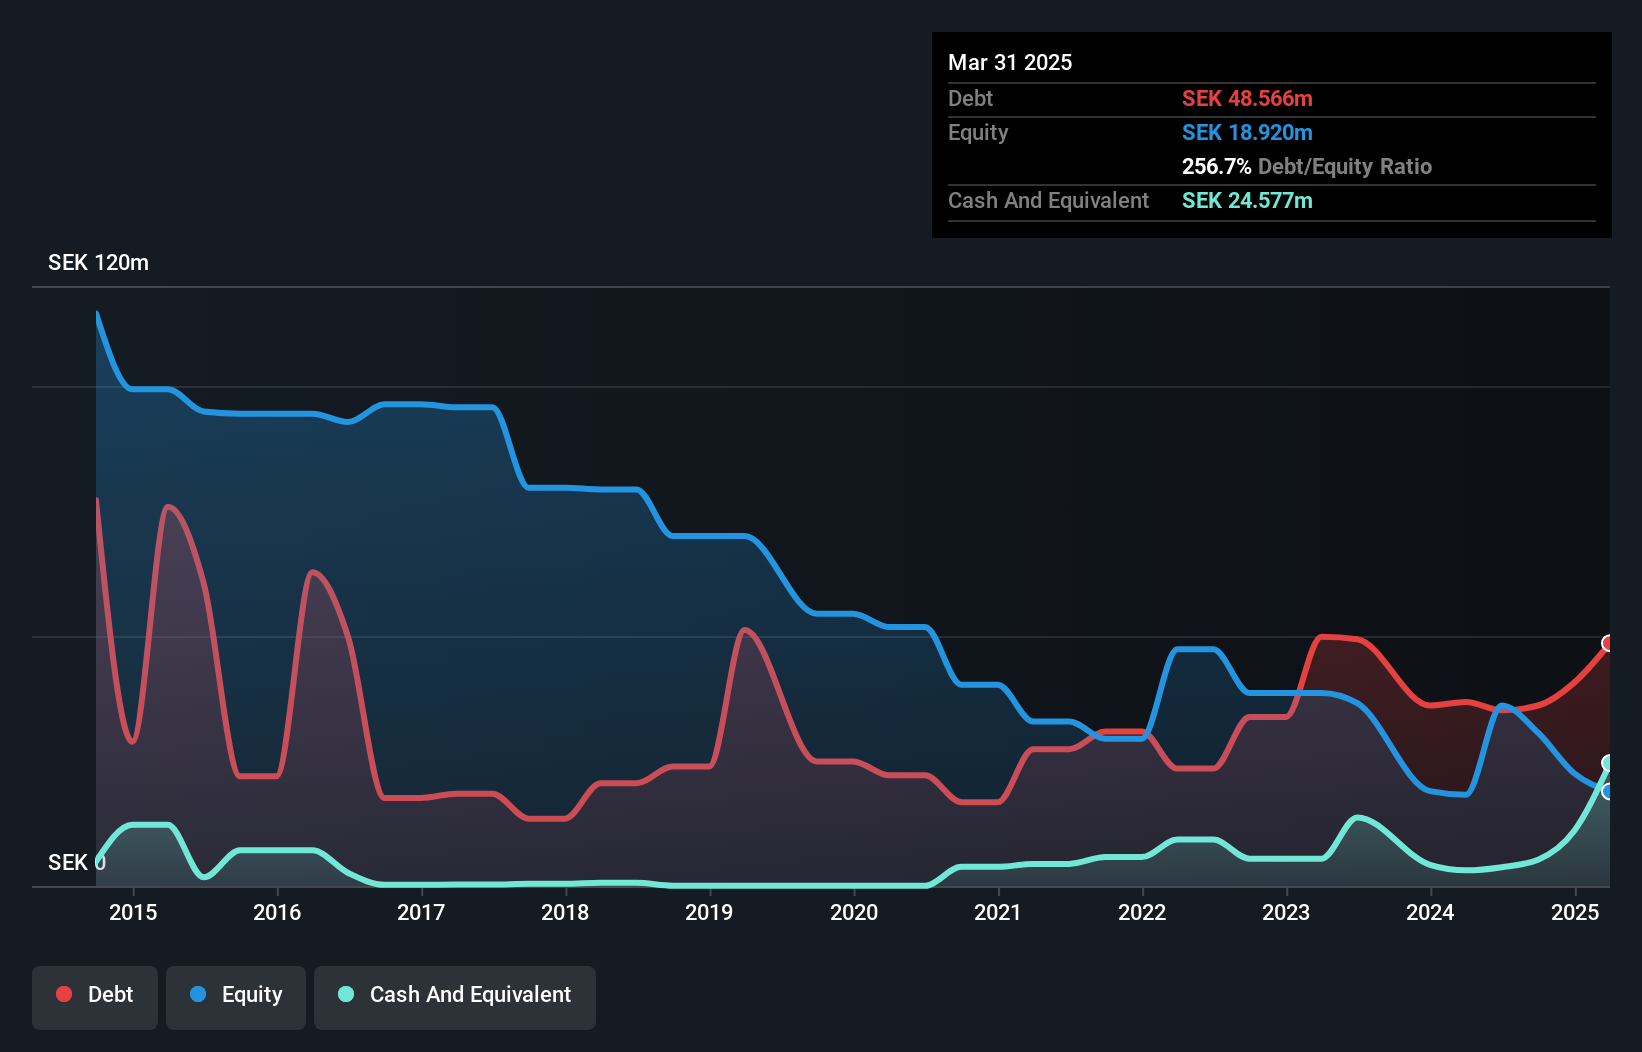Click the teal Cash And Equivalent legend dot
Viewport: 1642px width, 1052px height.
pos(346,994)
